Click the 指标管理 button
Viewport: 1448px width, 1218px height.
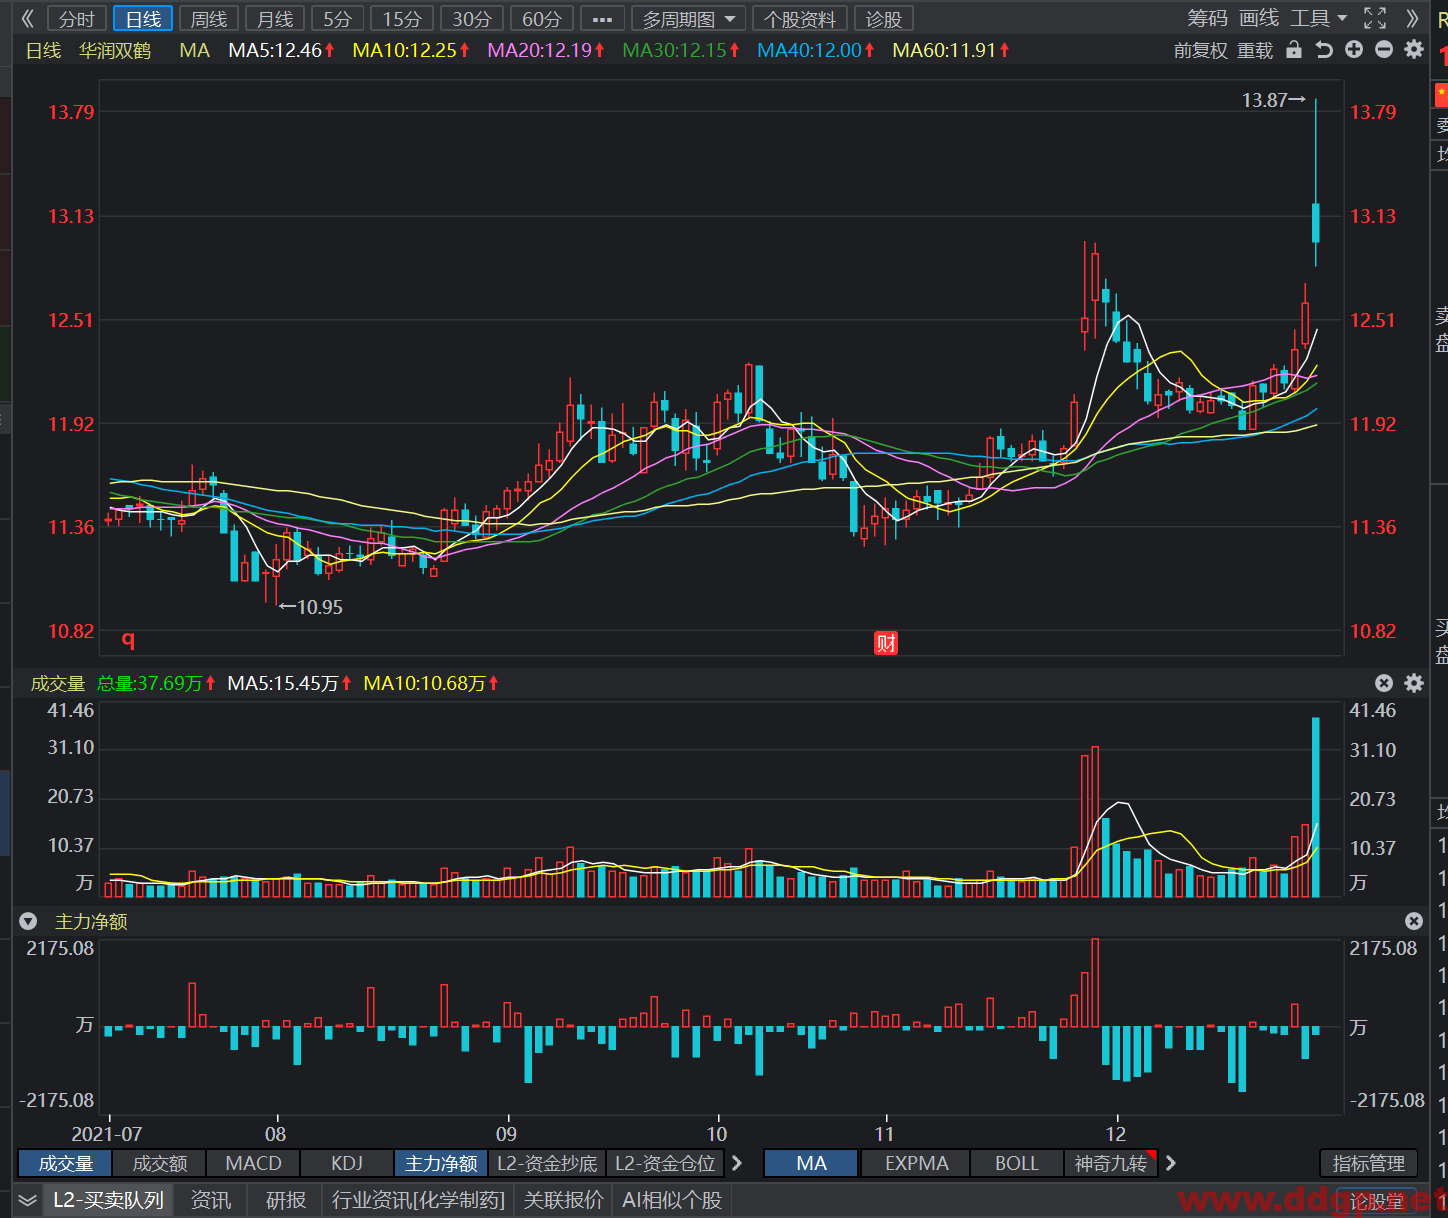tap(1368, 1163)
